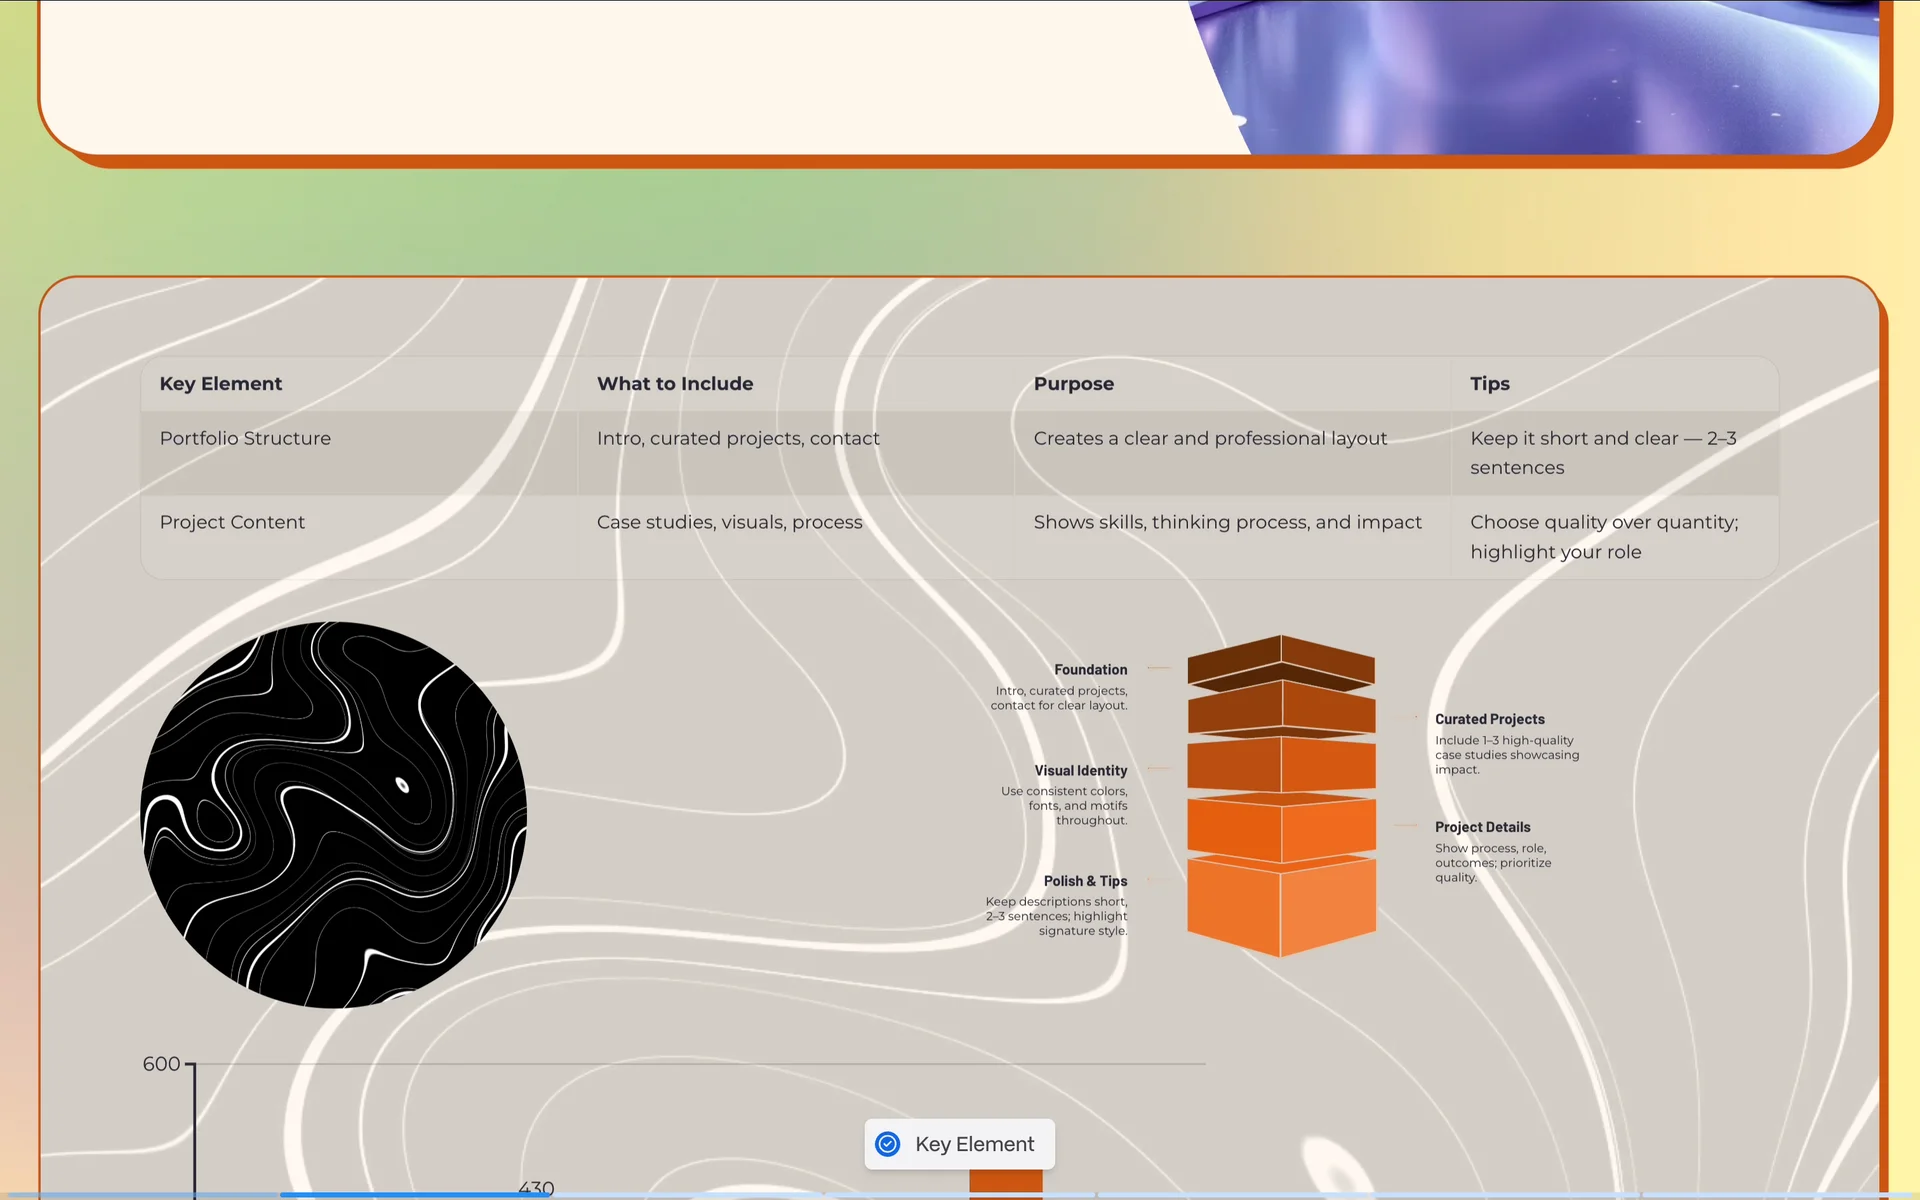Select the Visual Identity heading
The image size is (1920, 1200).
pyautogui.click(x=1080, y=771)
